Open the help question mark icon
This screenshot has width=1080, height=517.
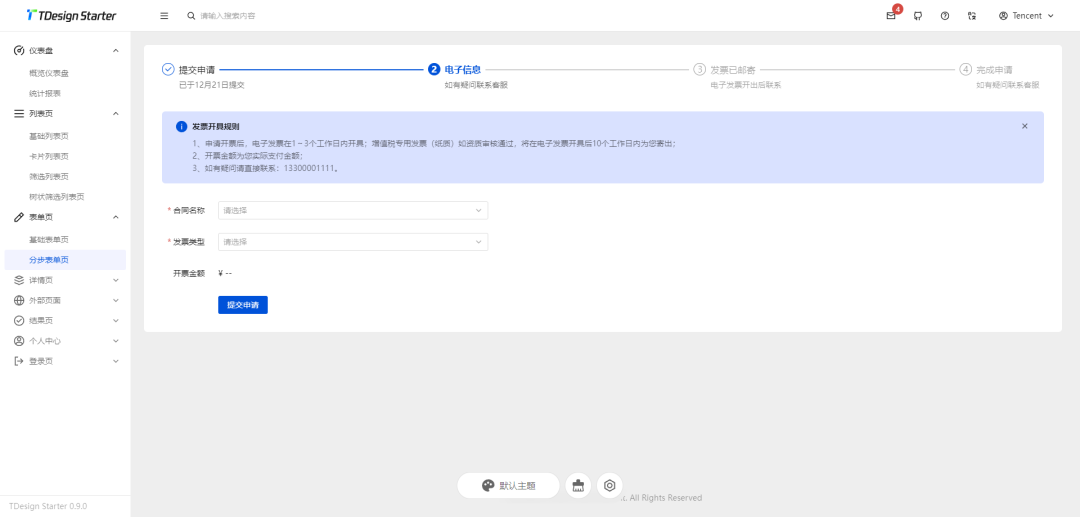945,16
